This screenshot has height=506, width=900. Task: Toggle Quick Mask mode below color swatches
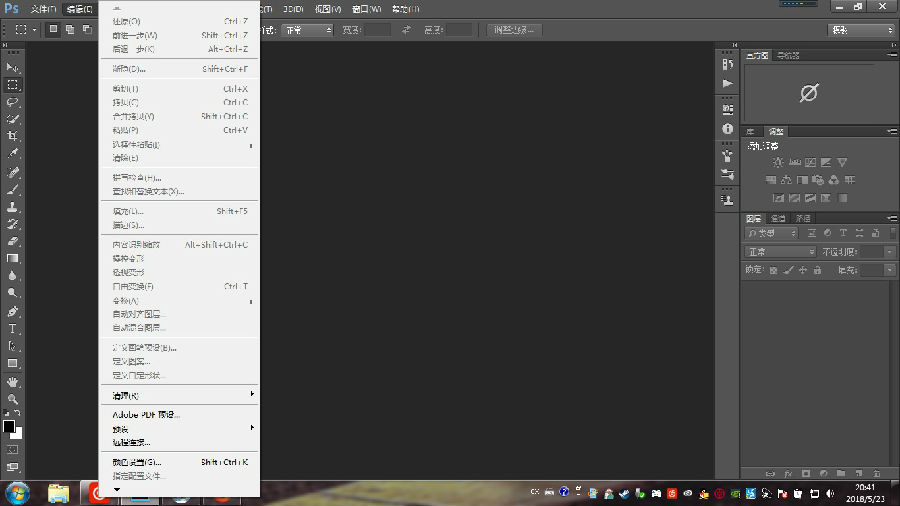click(13, 449)
